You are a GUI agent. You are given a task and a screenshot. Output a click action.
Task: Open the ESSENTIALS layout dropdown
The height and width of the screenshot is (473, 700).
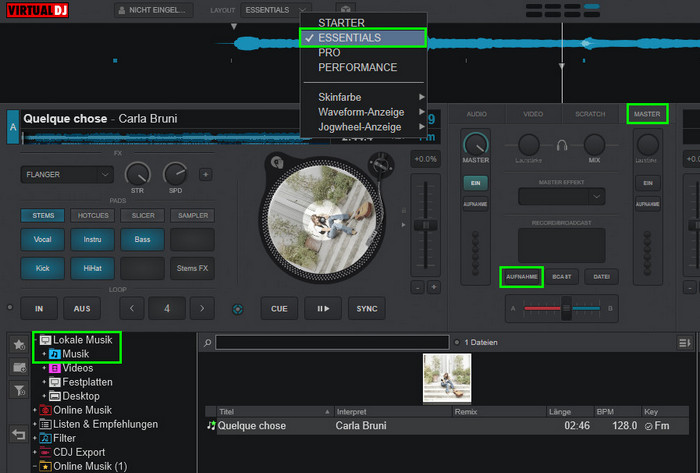tap(275, 10)
